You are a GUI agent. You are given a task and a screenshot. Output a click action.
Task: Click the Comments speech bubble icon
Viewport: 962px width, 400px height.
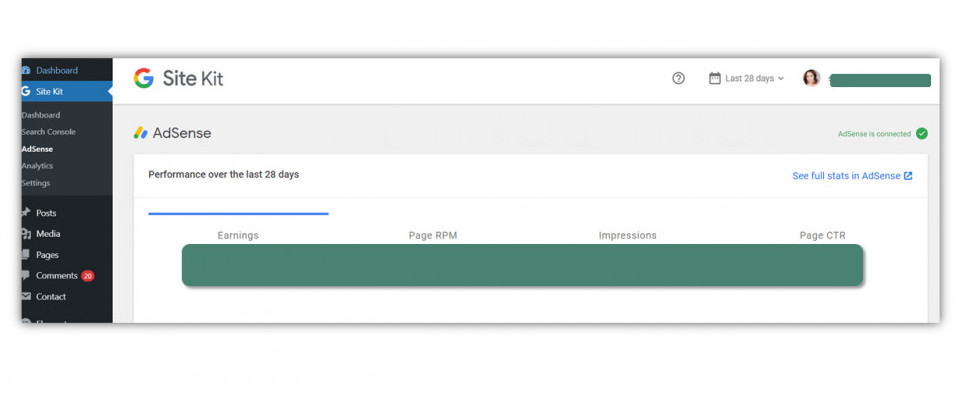click(26, 275)
